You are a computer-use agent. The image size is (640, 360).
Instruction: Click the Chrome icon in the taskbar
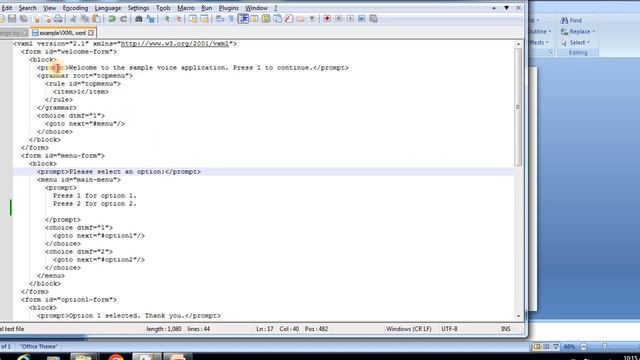point(116,357)
